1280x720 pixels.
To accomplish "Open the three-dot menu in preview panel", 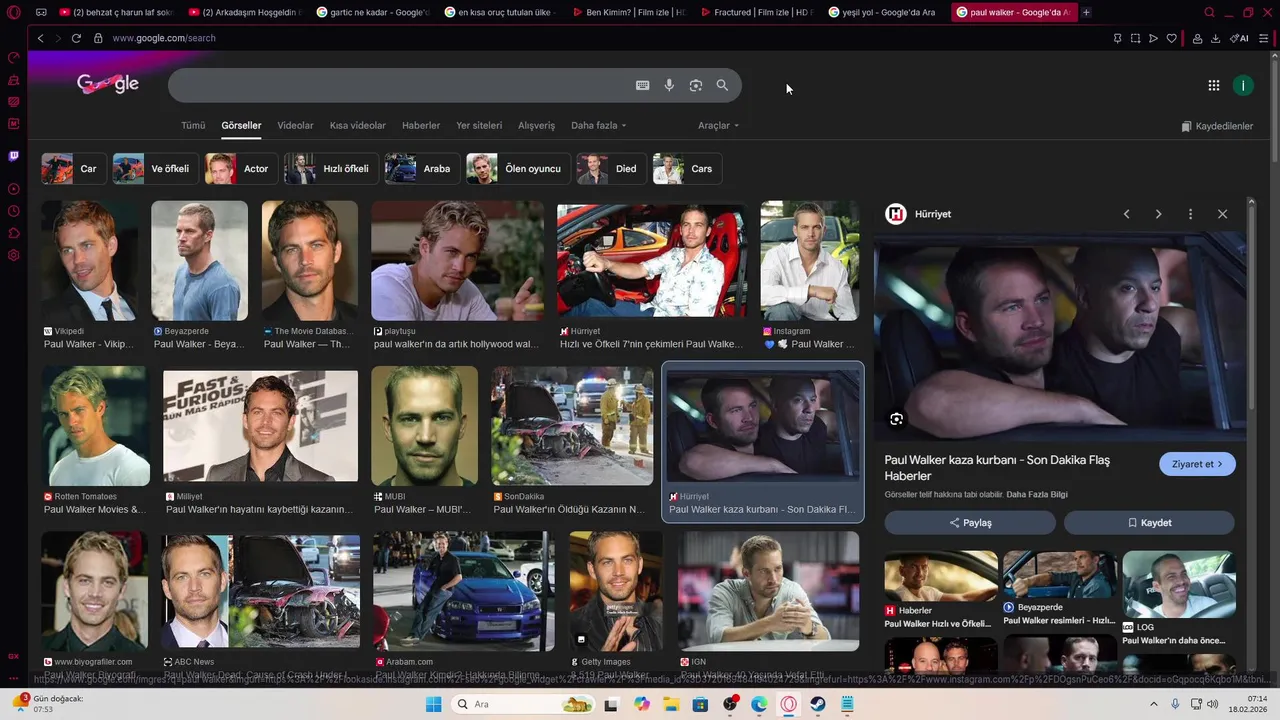I will pyautogui.click(x=1190, y=214).
